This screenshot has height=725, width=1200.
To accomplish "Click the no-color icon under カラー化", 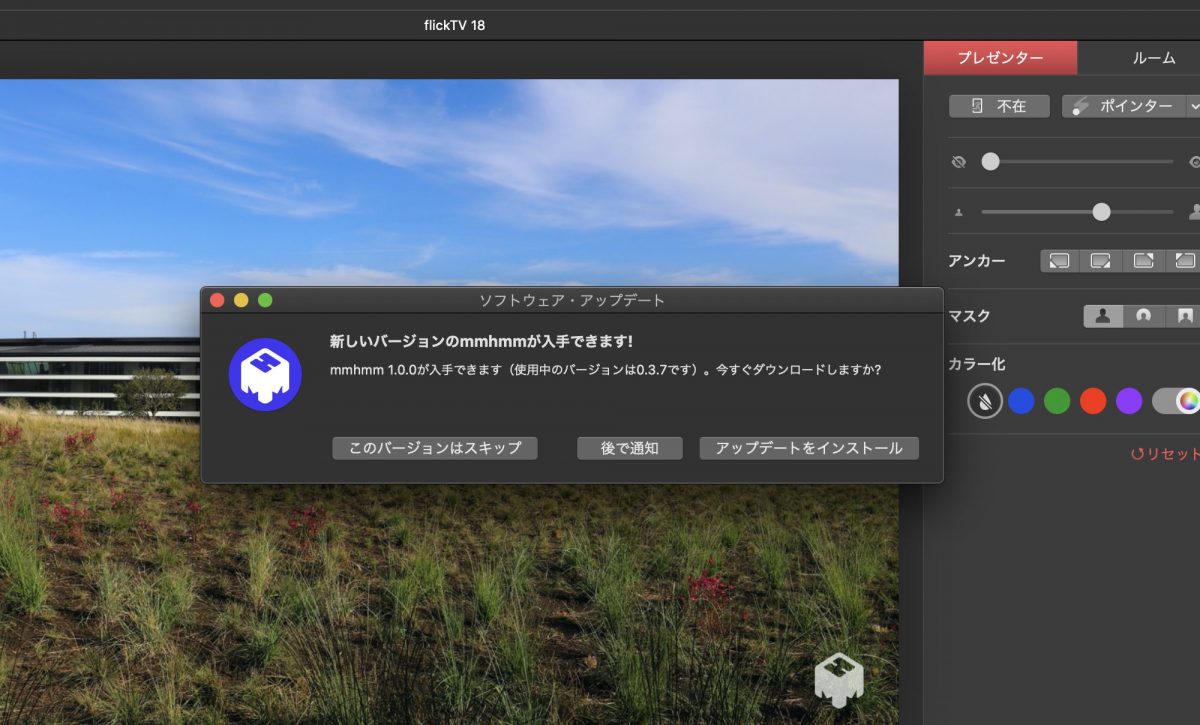I will point(985,401).
